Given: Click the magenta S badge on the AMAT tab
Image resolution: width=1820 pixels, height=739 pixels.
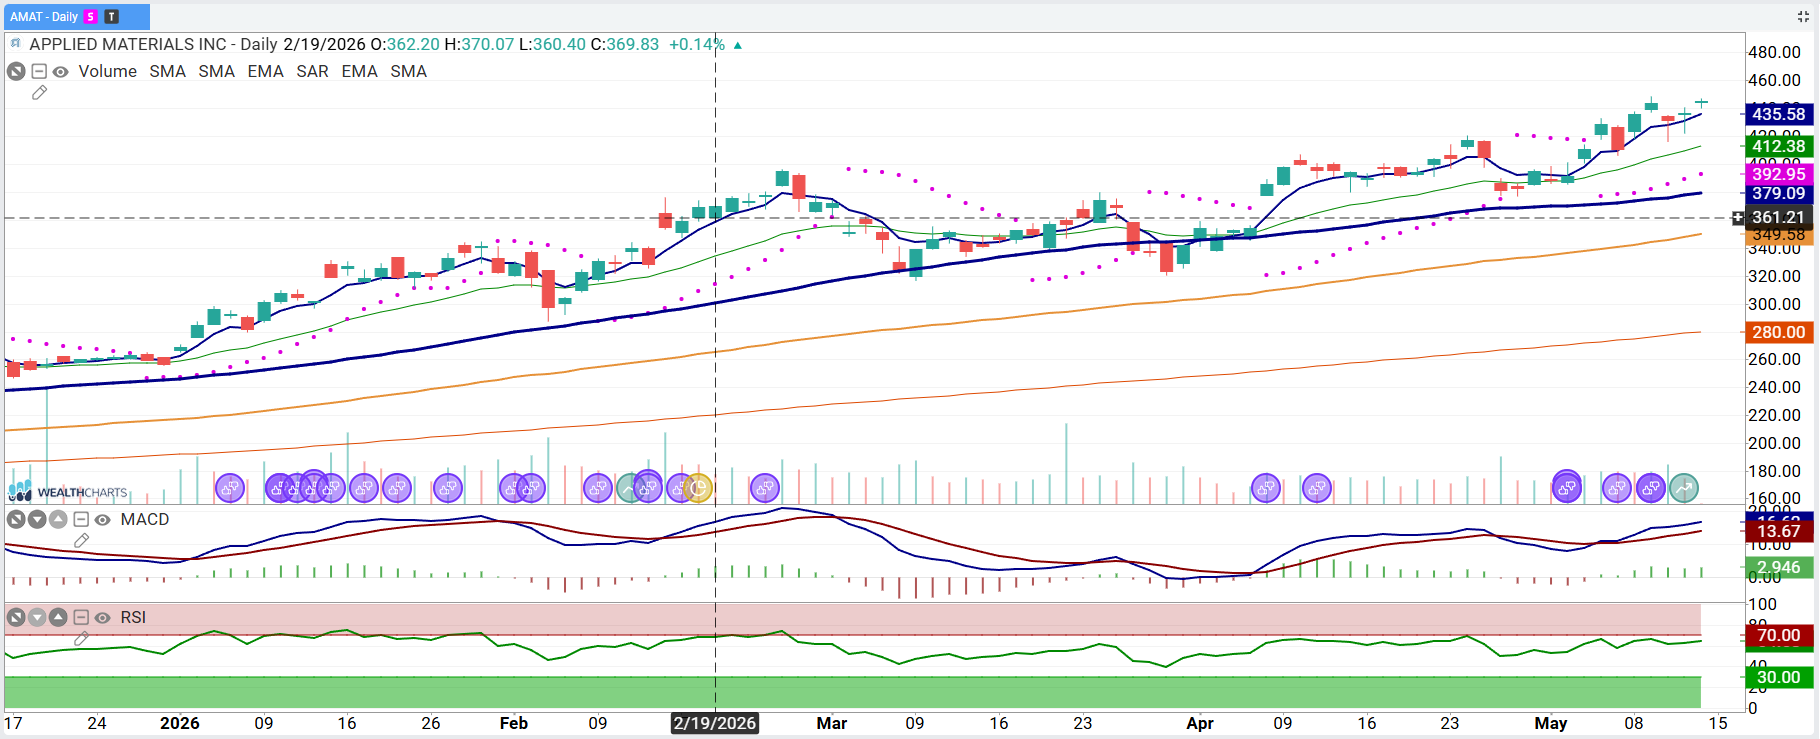Looking at the screenshot, I should [x=91, y=16].
